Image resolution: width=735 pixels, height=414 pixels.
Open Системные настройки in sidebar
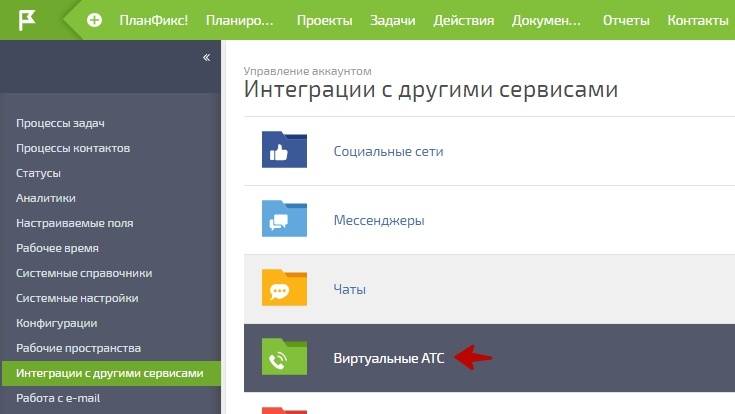click(x=77, y=298)
